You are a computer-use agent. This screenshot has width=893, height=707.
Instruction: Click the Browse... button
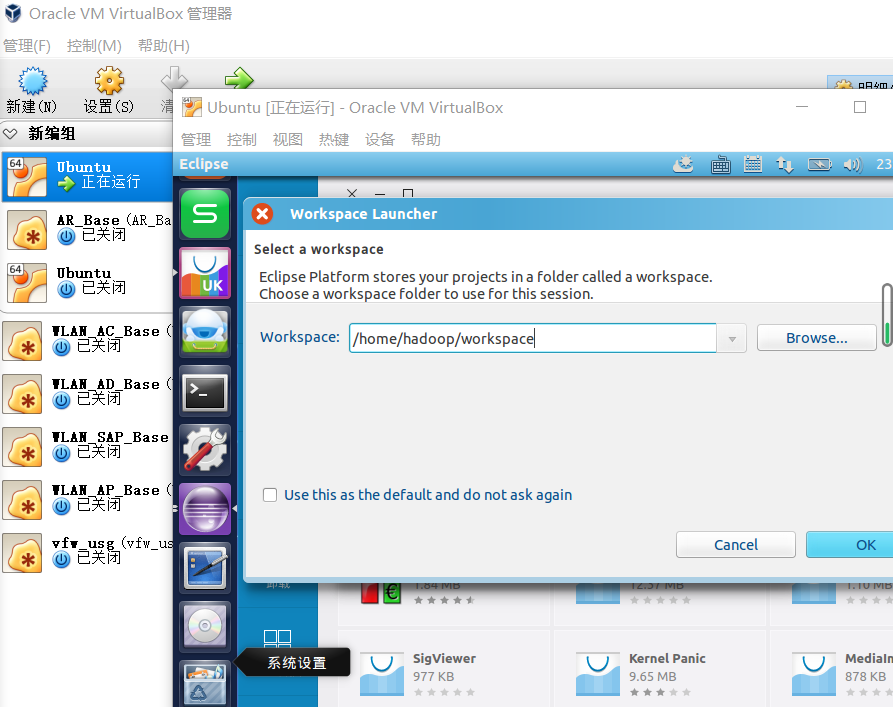816,338
